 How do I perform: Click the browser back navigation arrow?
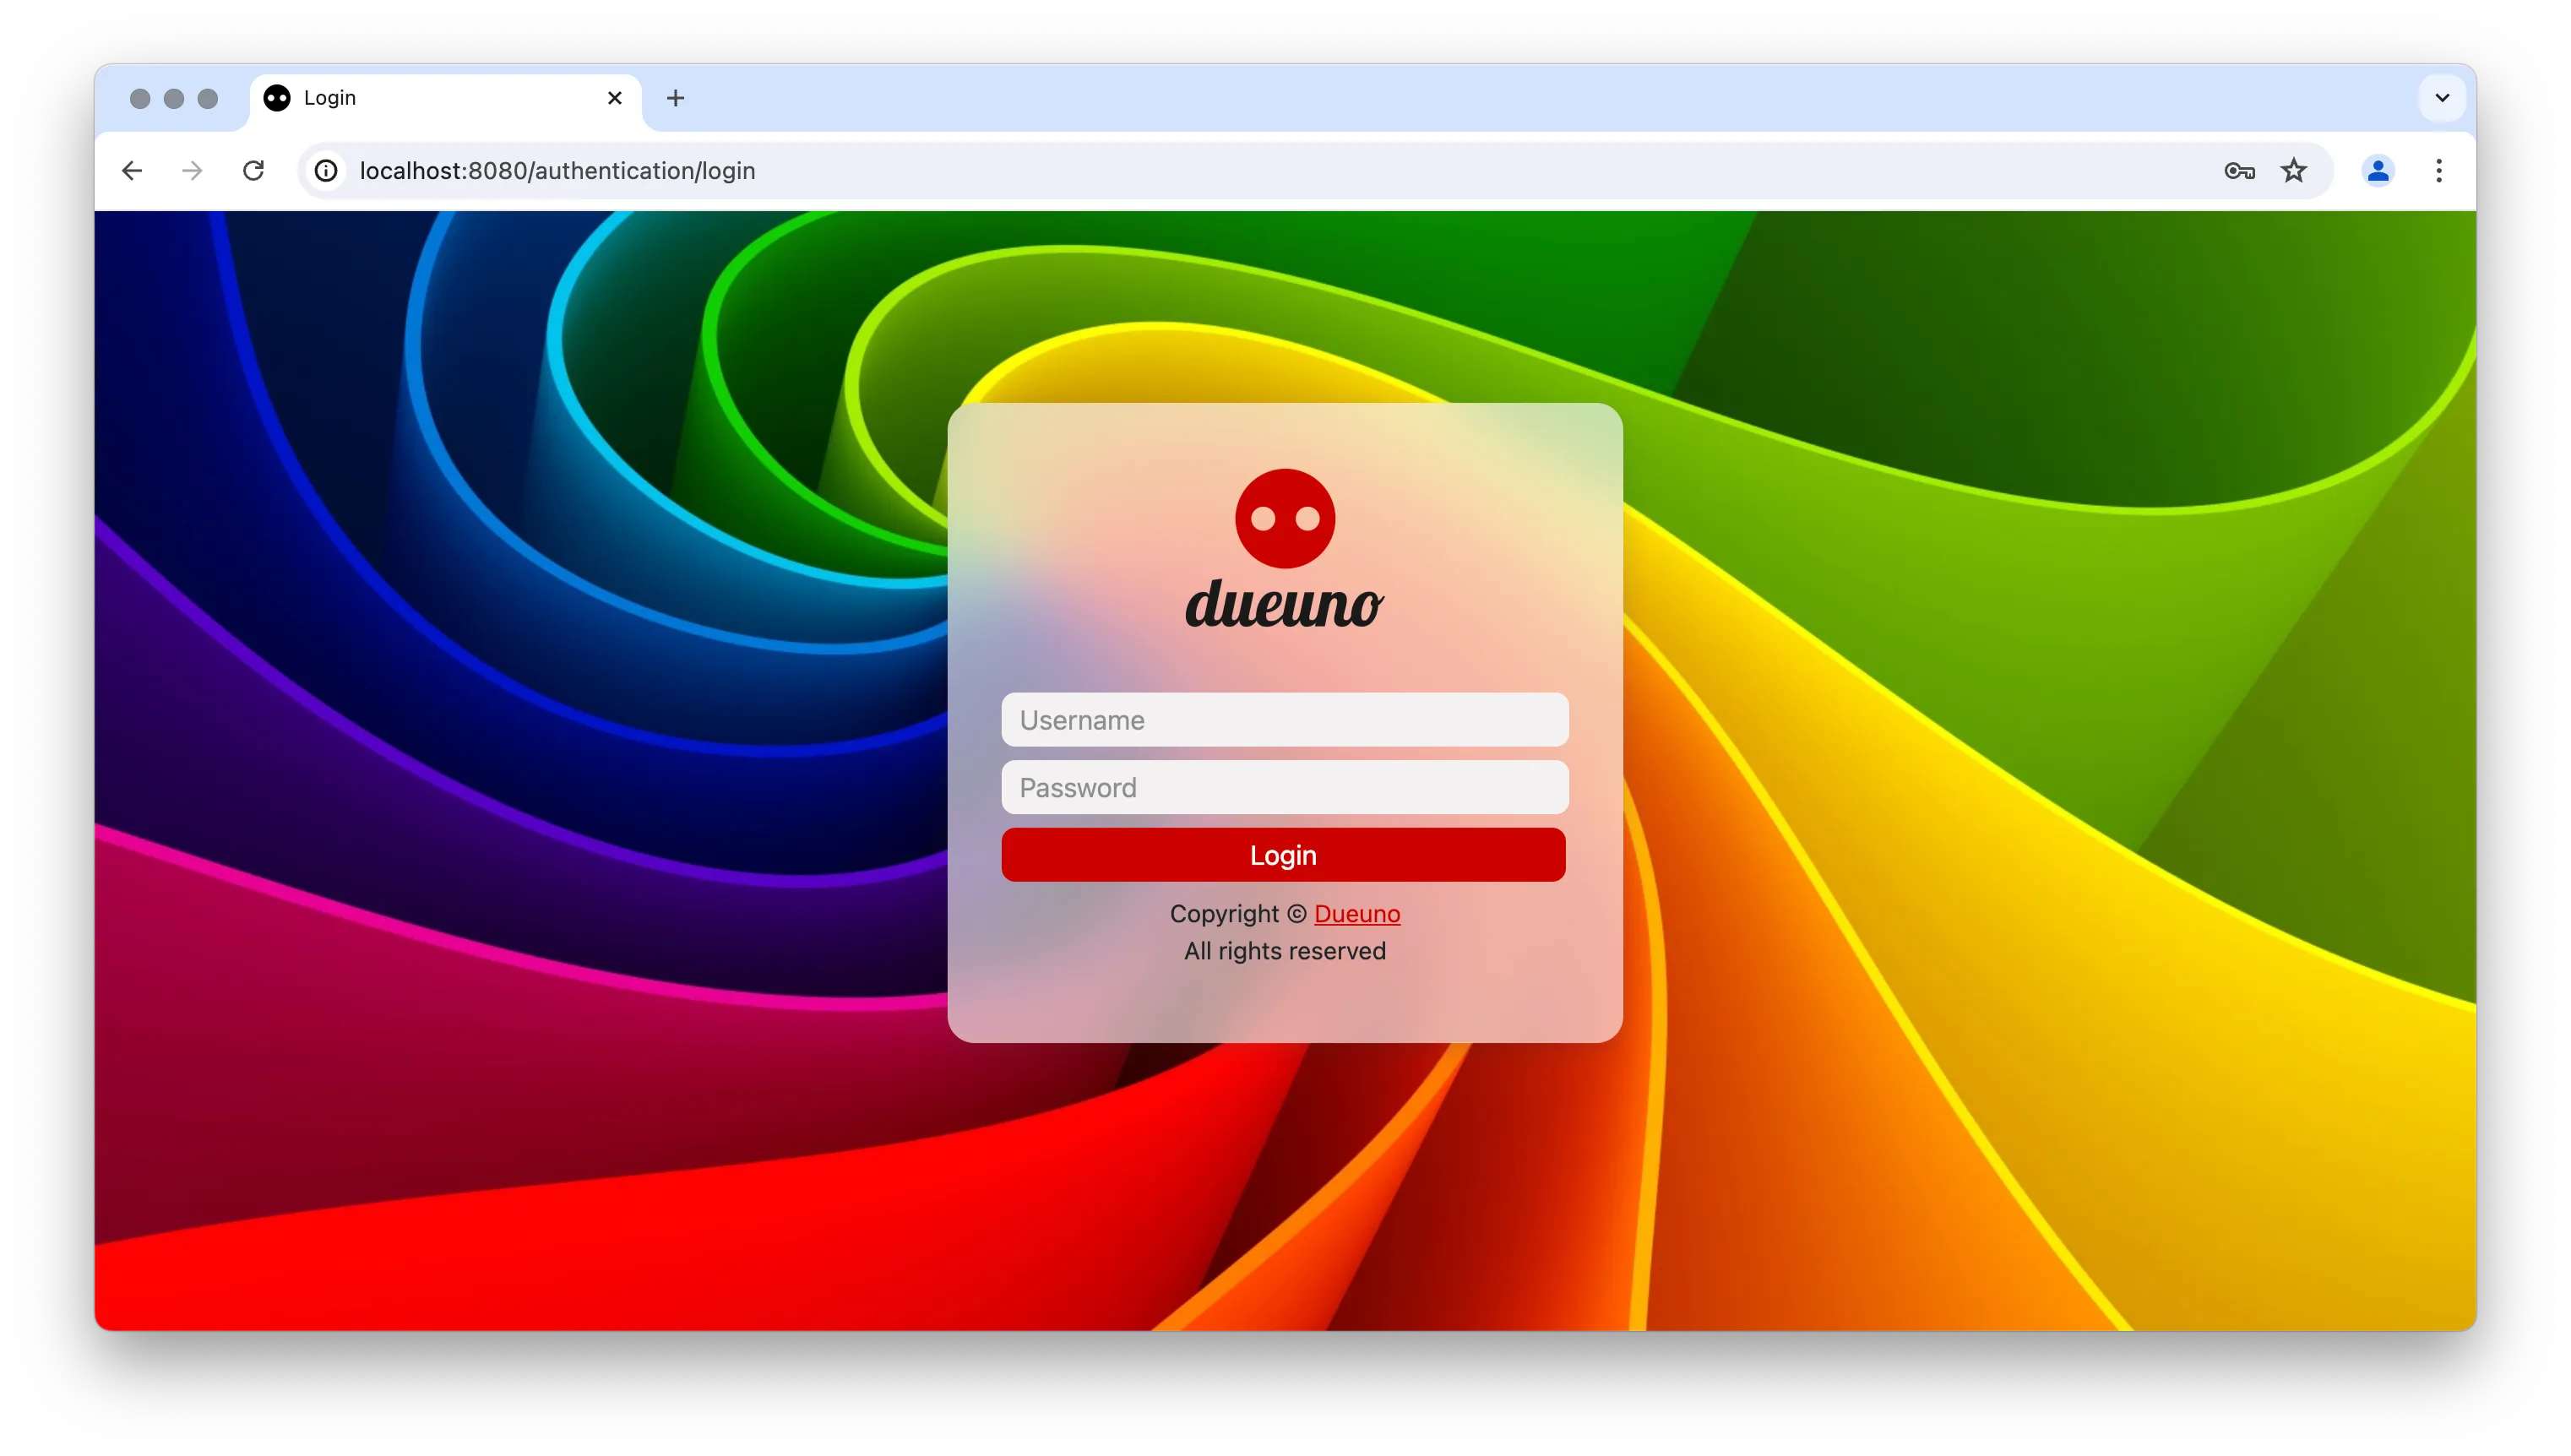tap(133, 170)
